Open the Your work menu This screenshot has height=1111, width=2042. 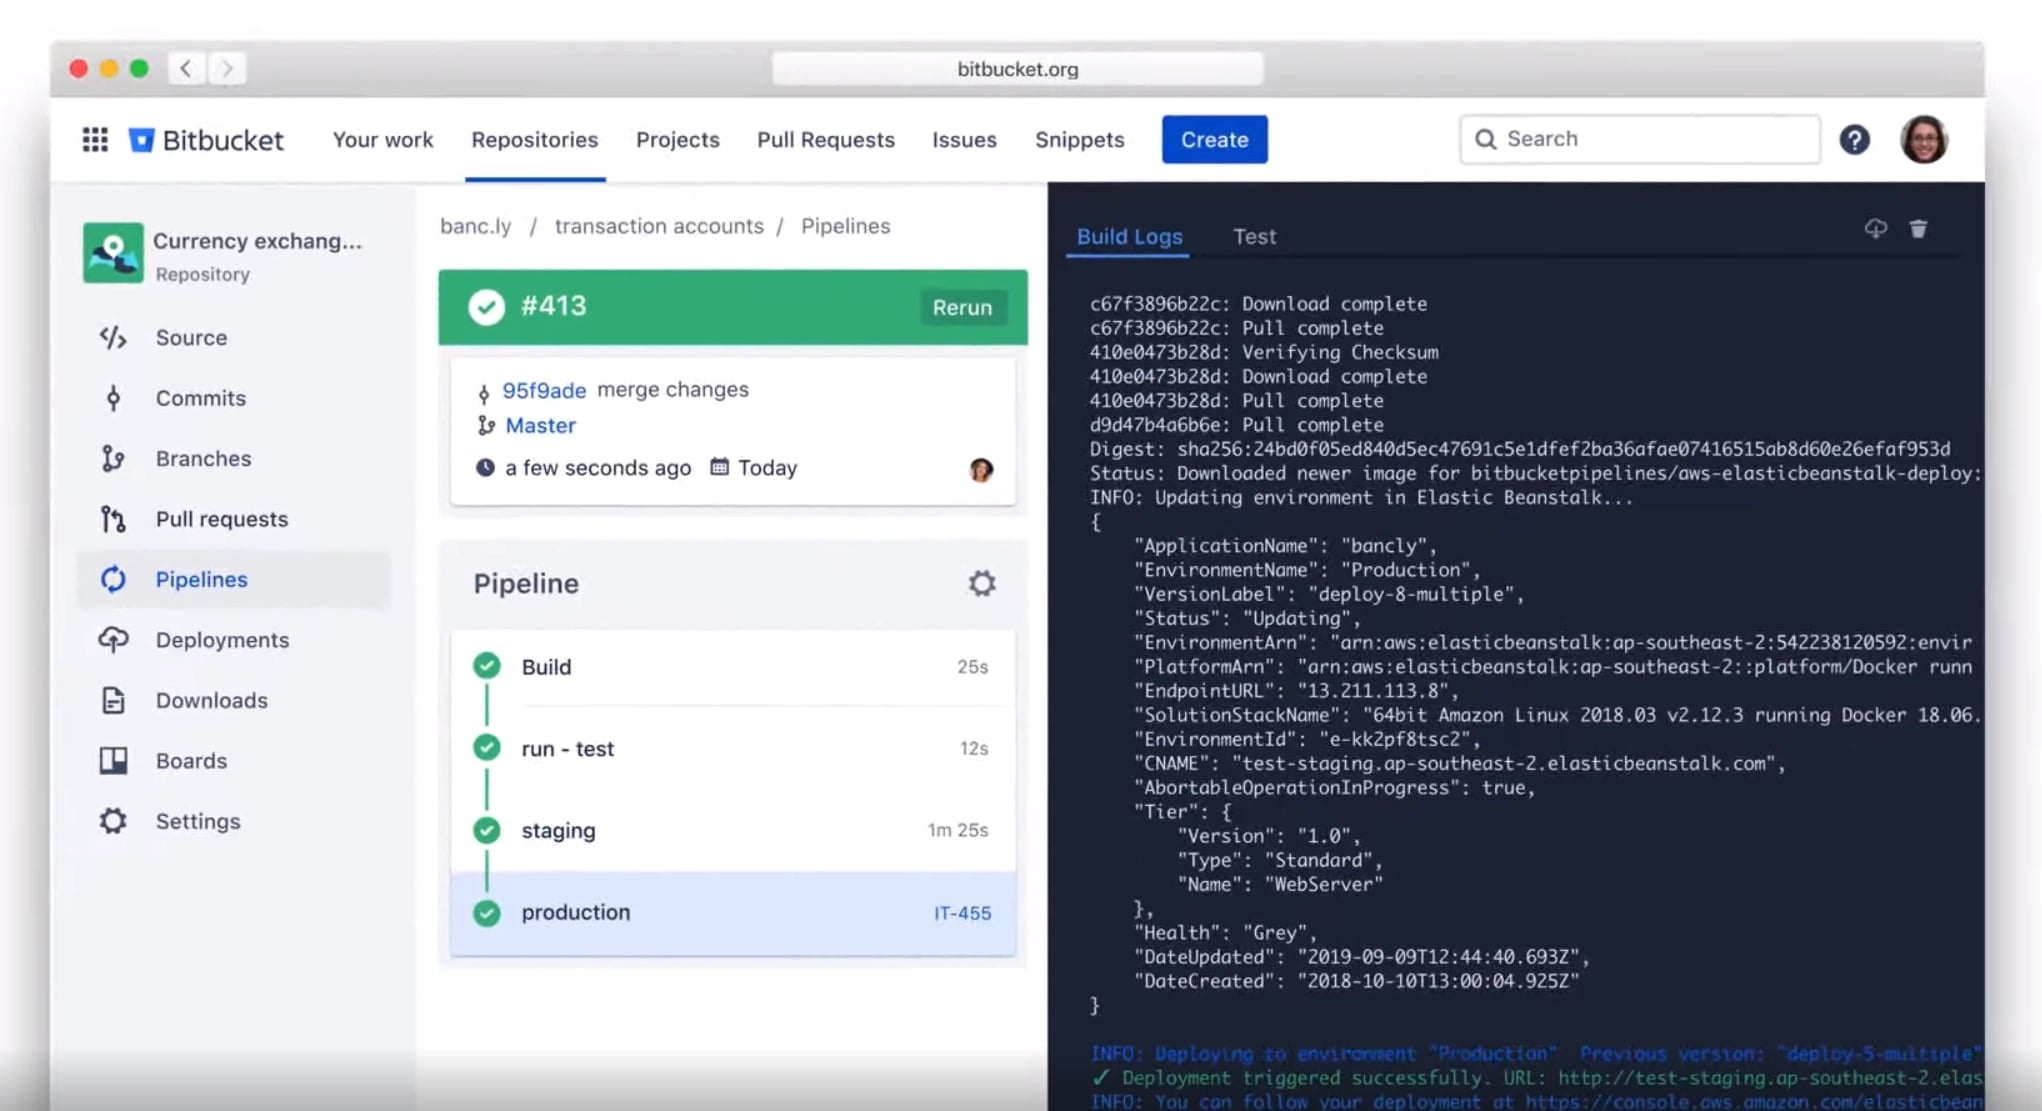[383, 140]
